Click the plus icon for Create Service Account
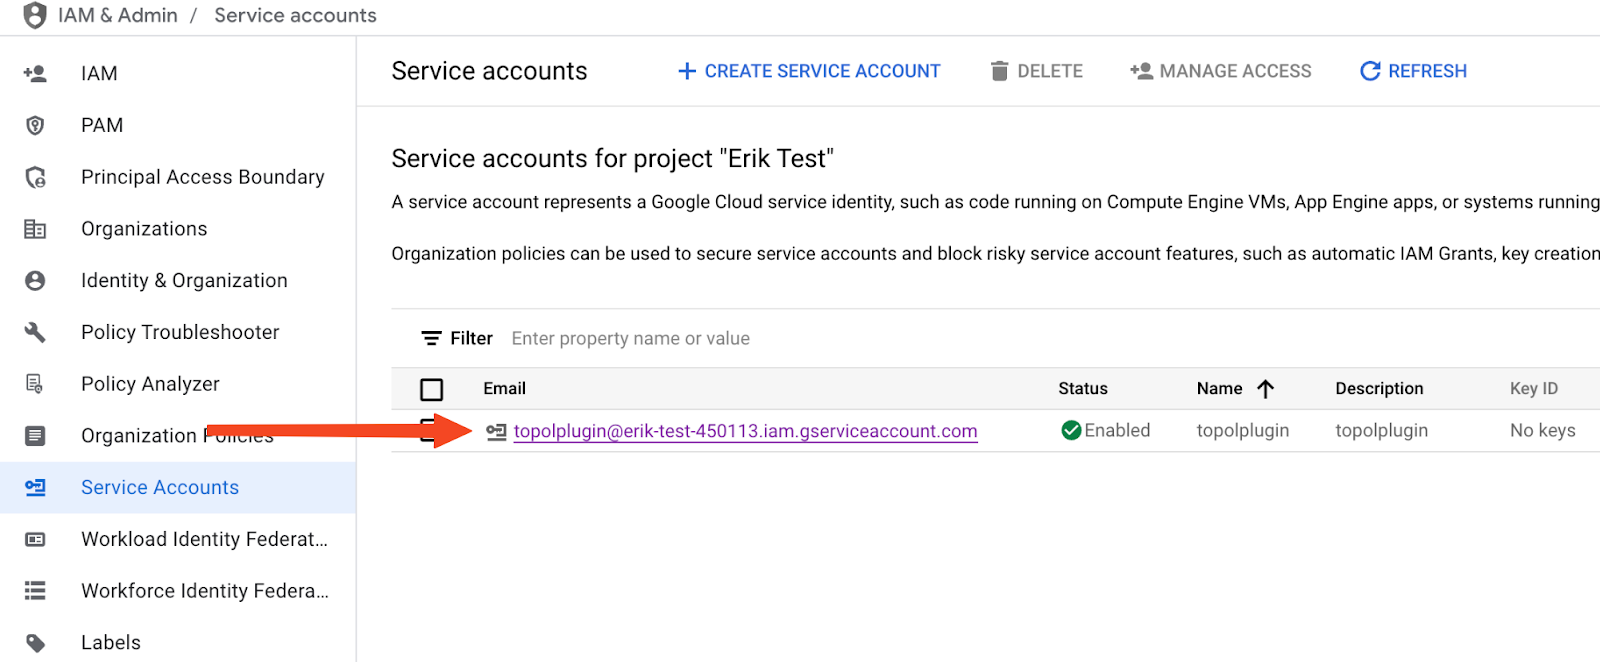The width and height of the screenshot is (1600, 662). 687,71
